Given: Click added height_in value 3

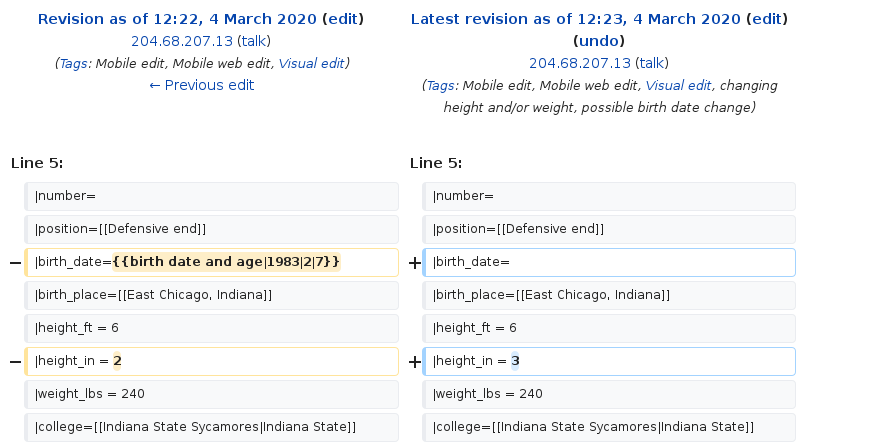Looking at the screenshot, I should pyautogui.click(x=515, y=361).
